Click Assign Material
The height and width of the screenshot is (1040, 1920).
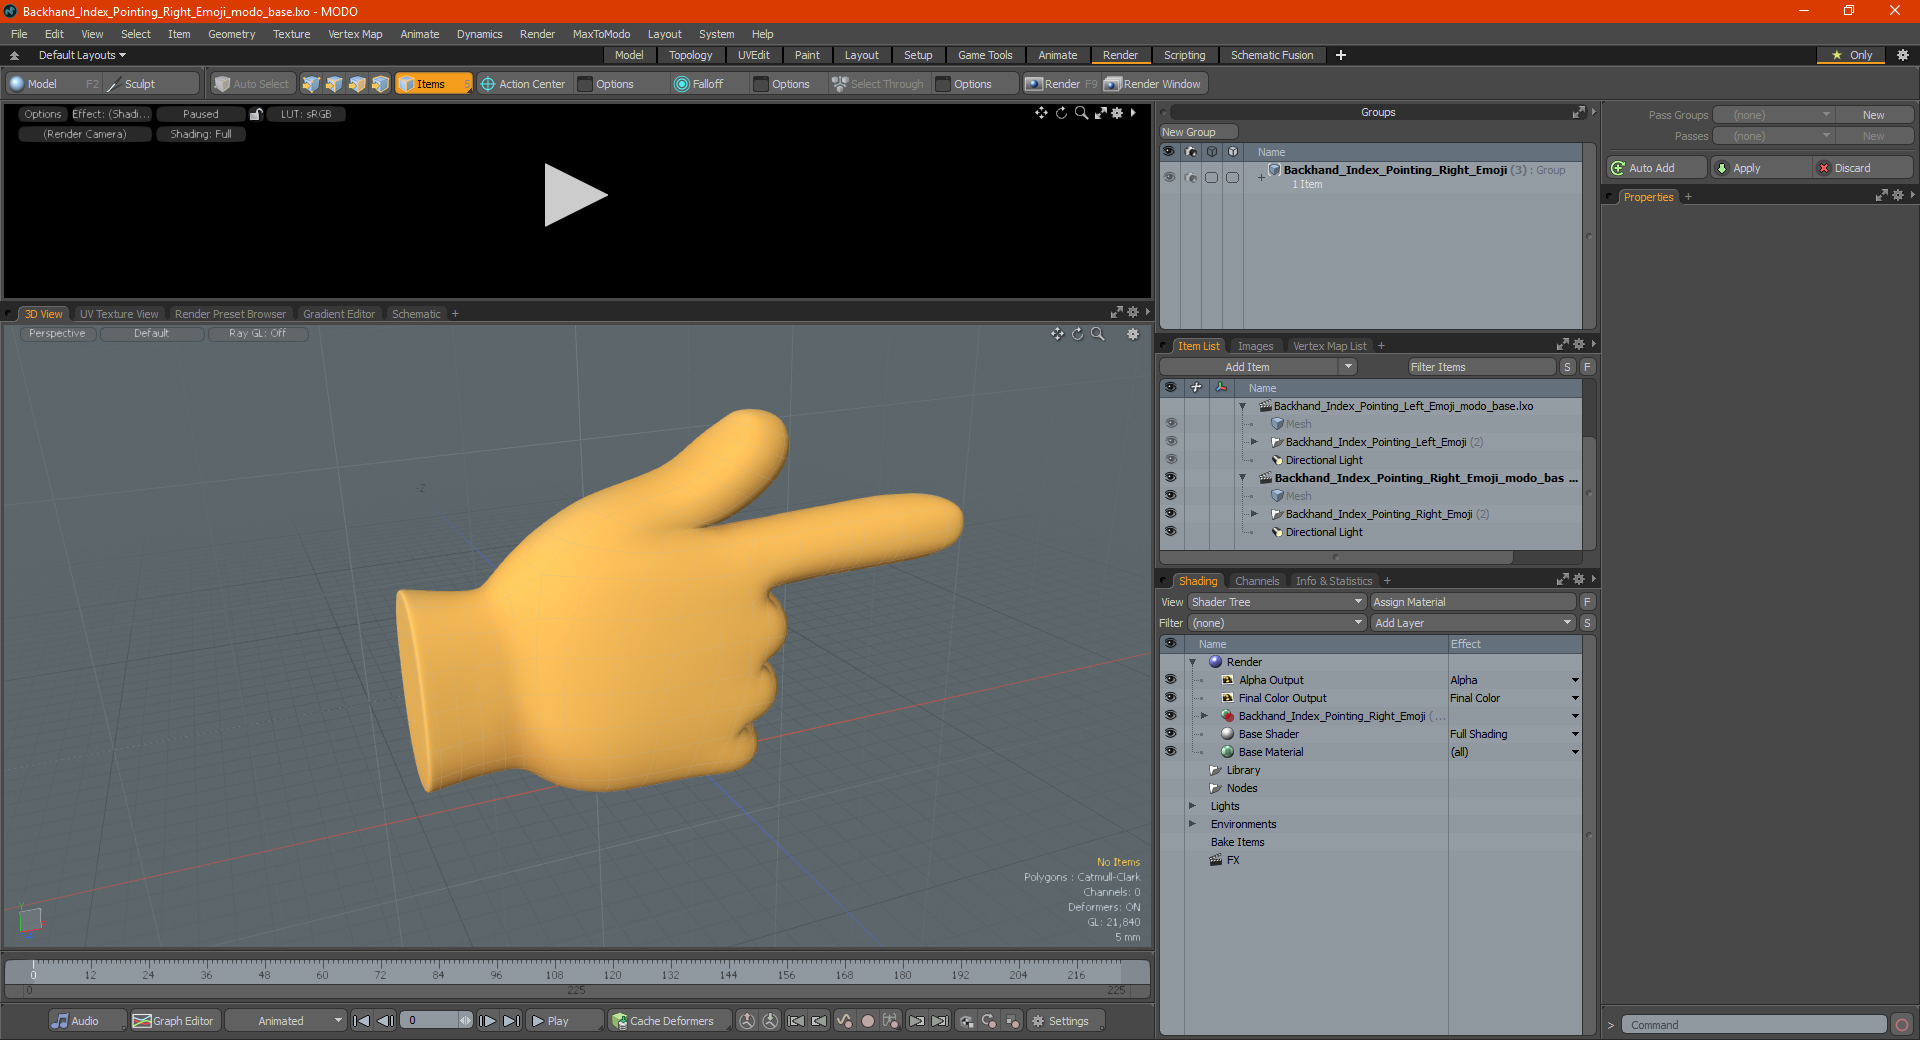pos(1473,602)
